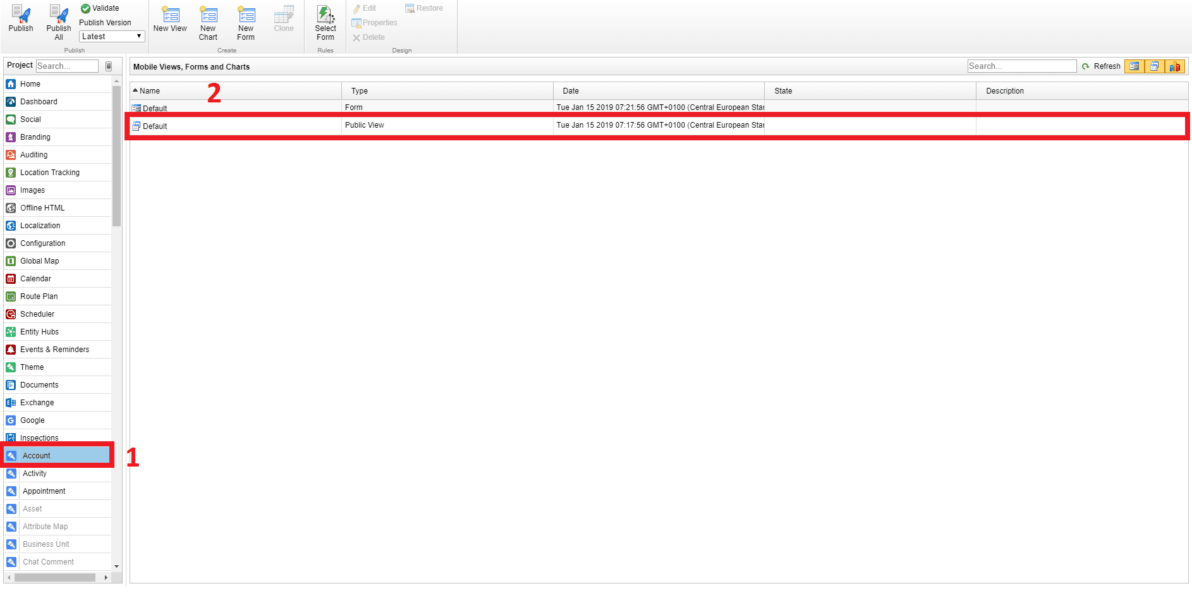This screenshot has height=593, width=1192.
Task: Sort by the Name column header
Action: pos(145,90)
